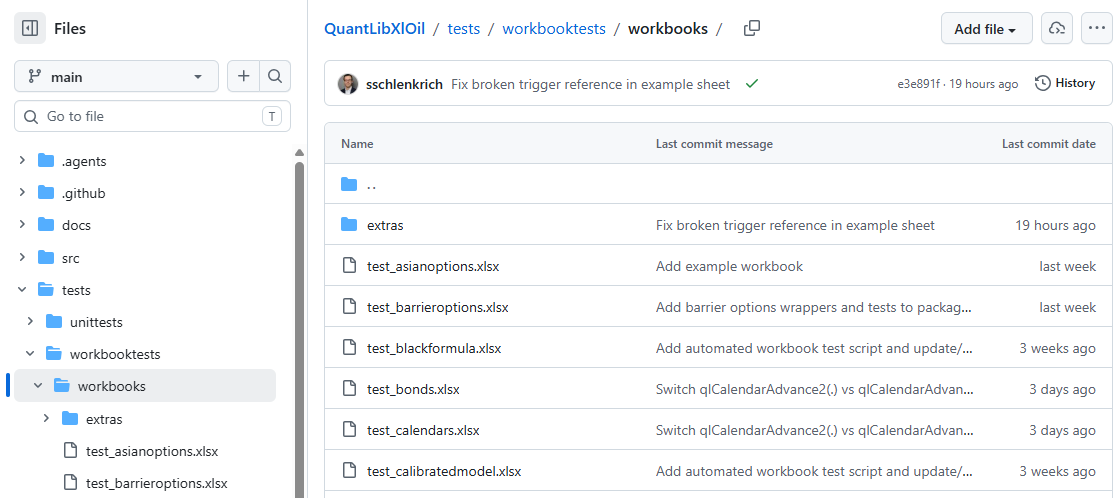This screenshot has width=1120, height=498.
Task: Expand the extras folder chevron in tree
Action: 46,419
